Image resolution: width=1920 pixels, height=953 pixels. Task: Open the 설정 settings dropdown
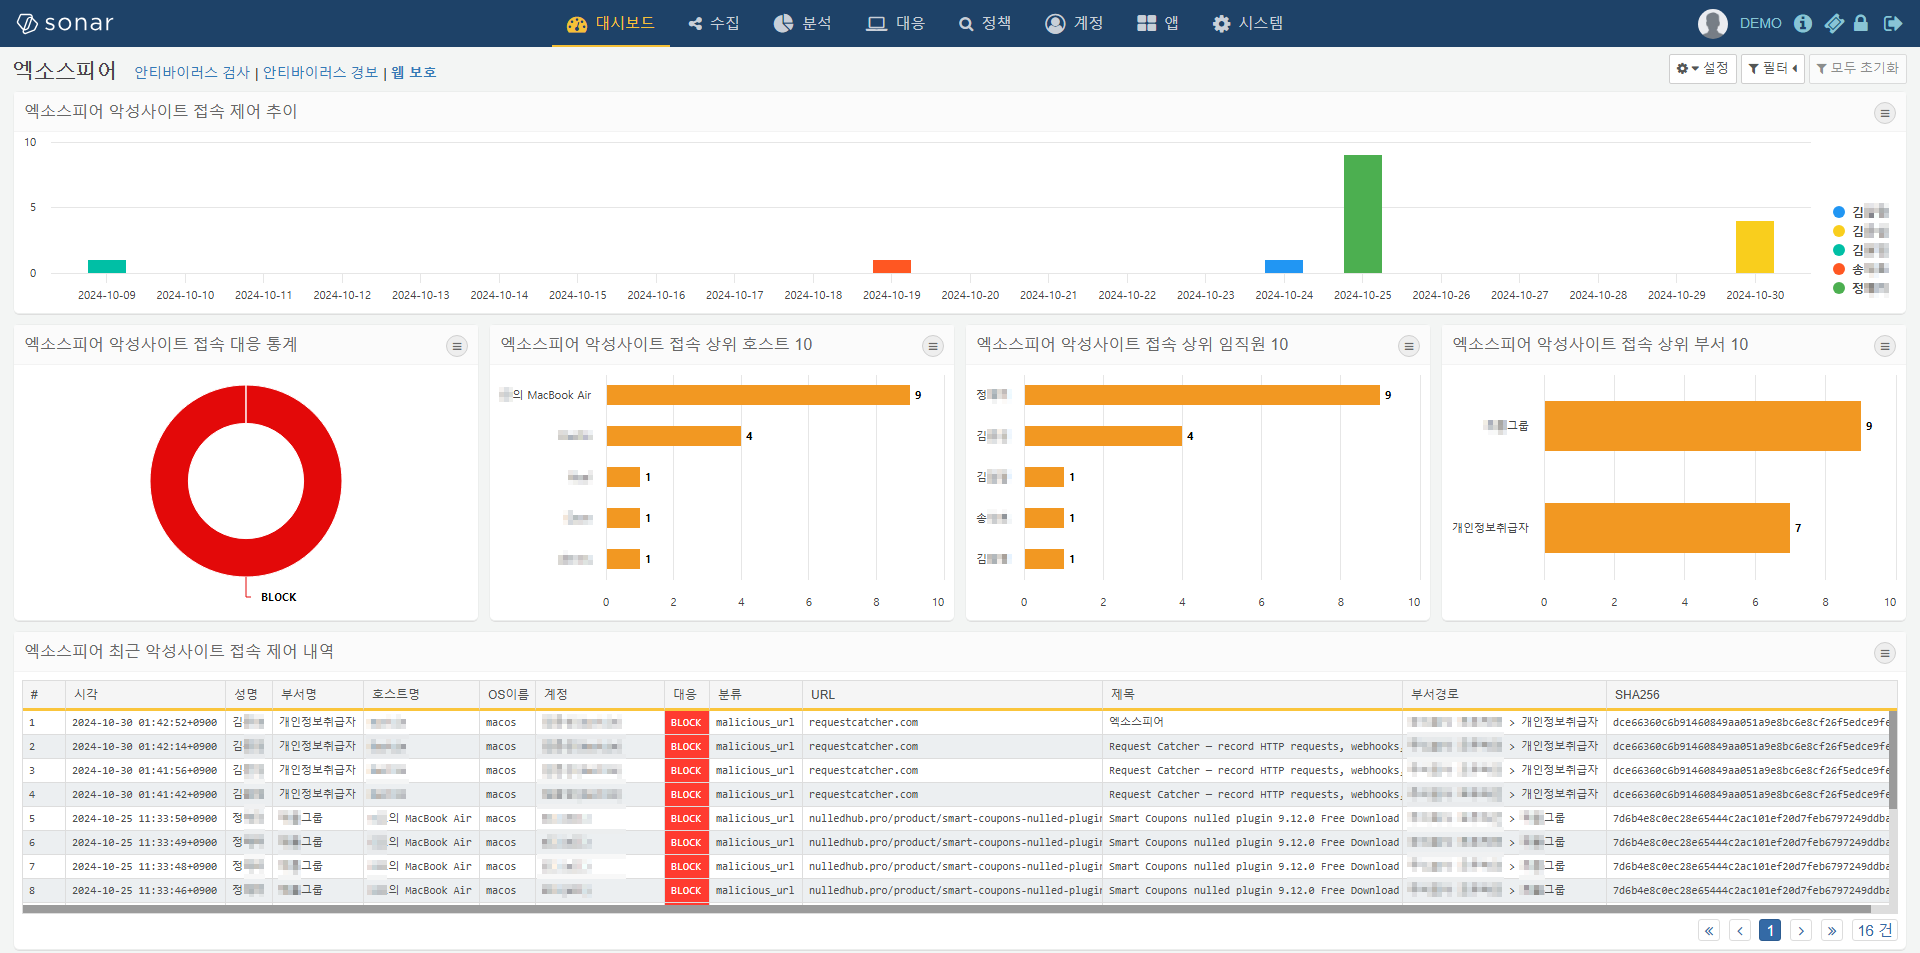(x=1702, y=68)
